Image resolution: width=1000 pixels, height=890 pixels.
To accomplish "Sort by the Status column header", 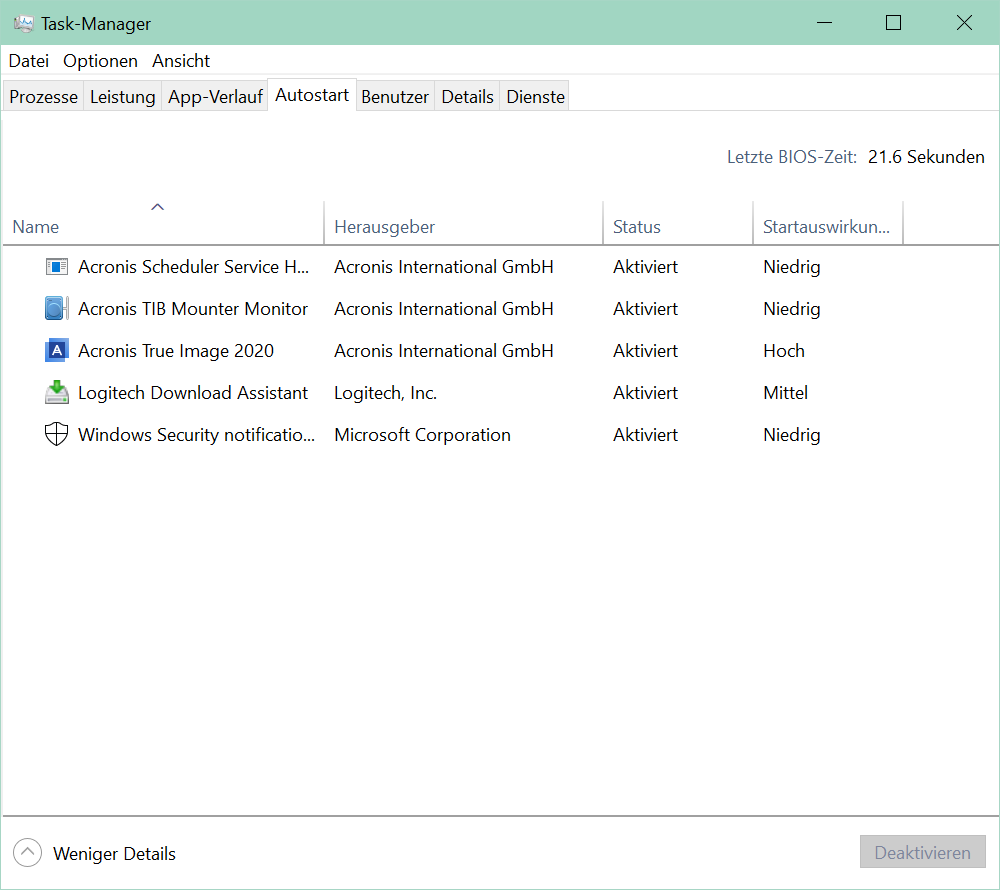I will click(678, 222).
